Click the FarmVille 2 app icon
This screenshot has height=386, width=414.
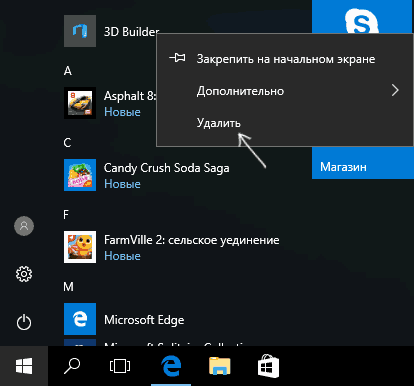tap(80, 247)
